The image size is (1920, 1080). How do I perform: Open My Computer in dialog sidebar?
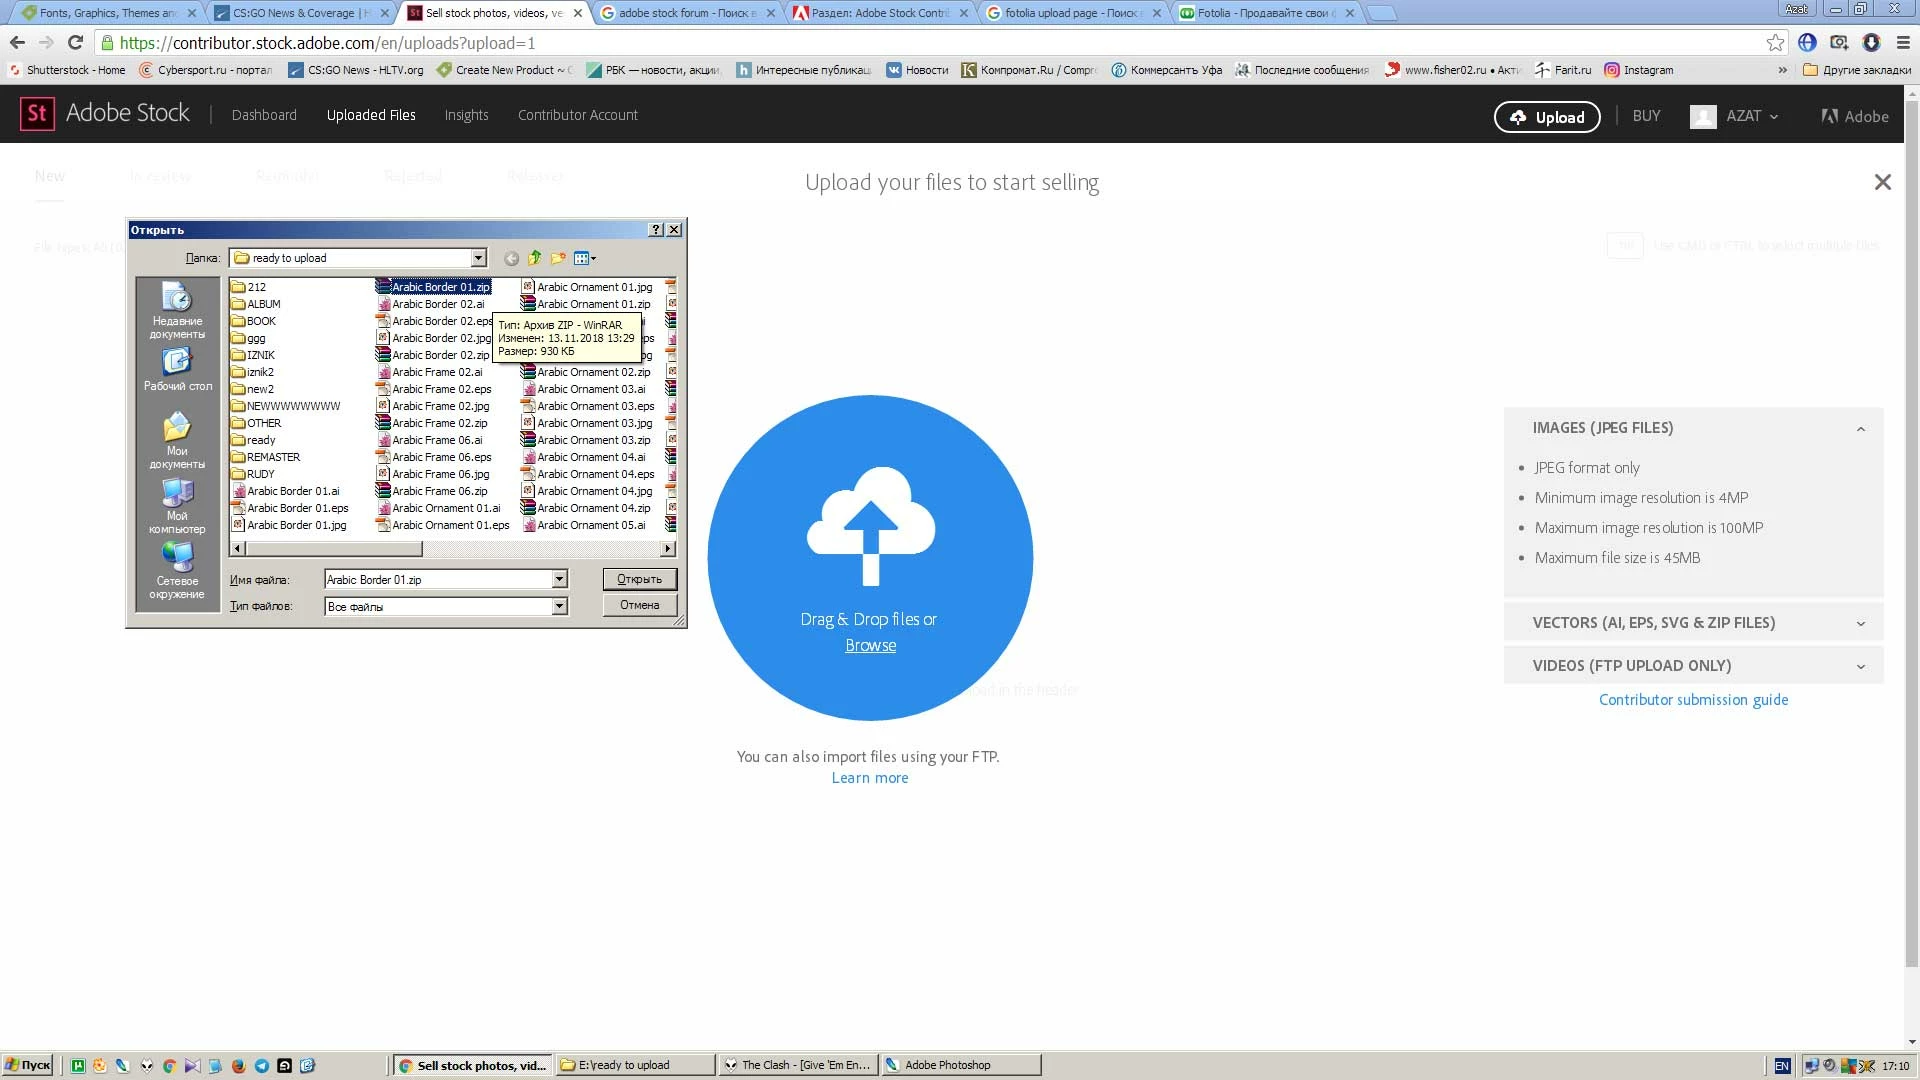pos(177,505)
